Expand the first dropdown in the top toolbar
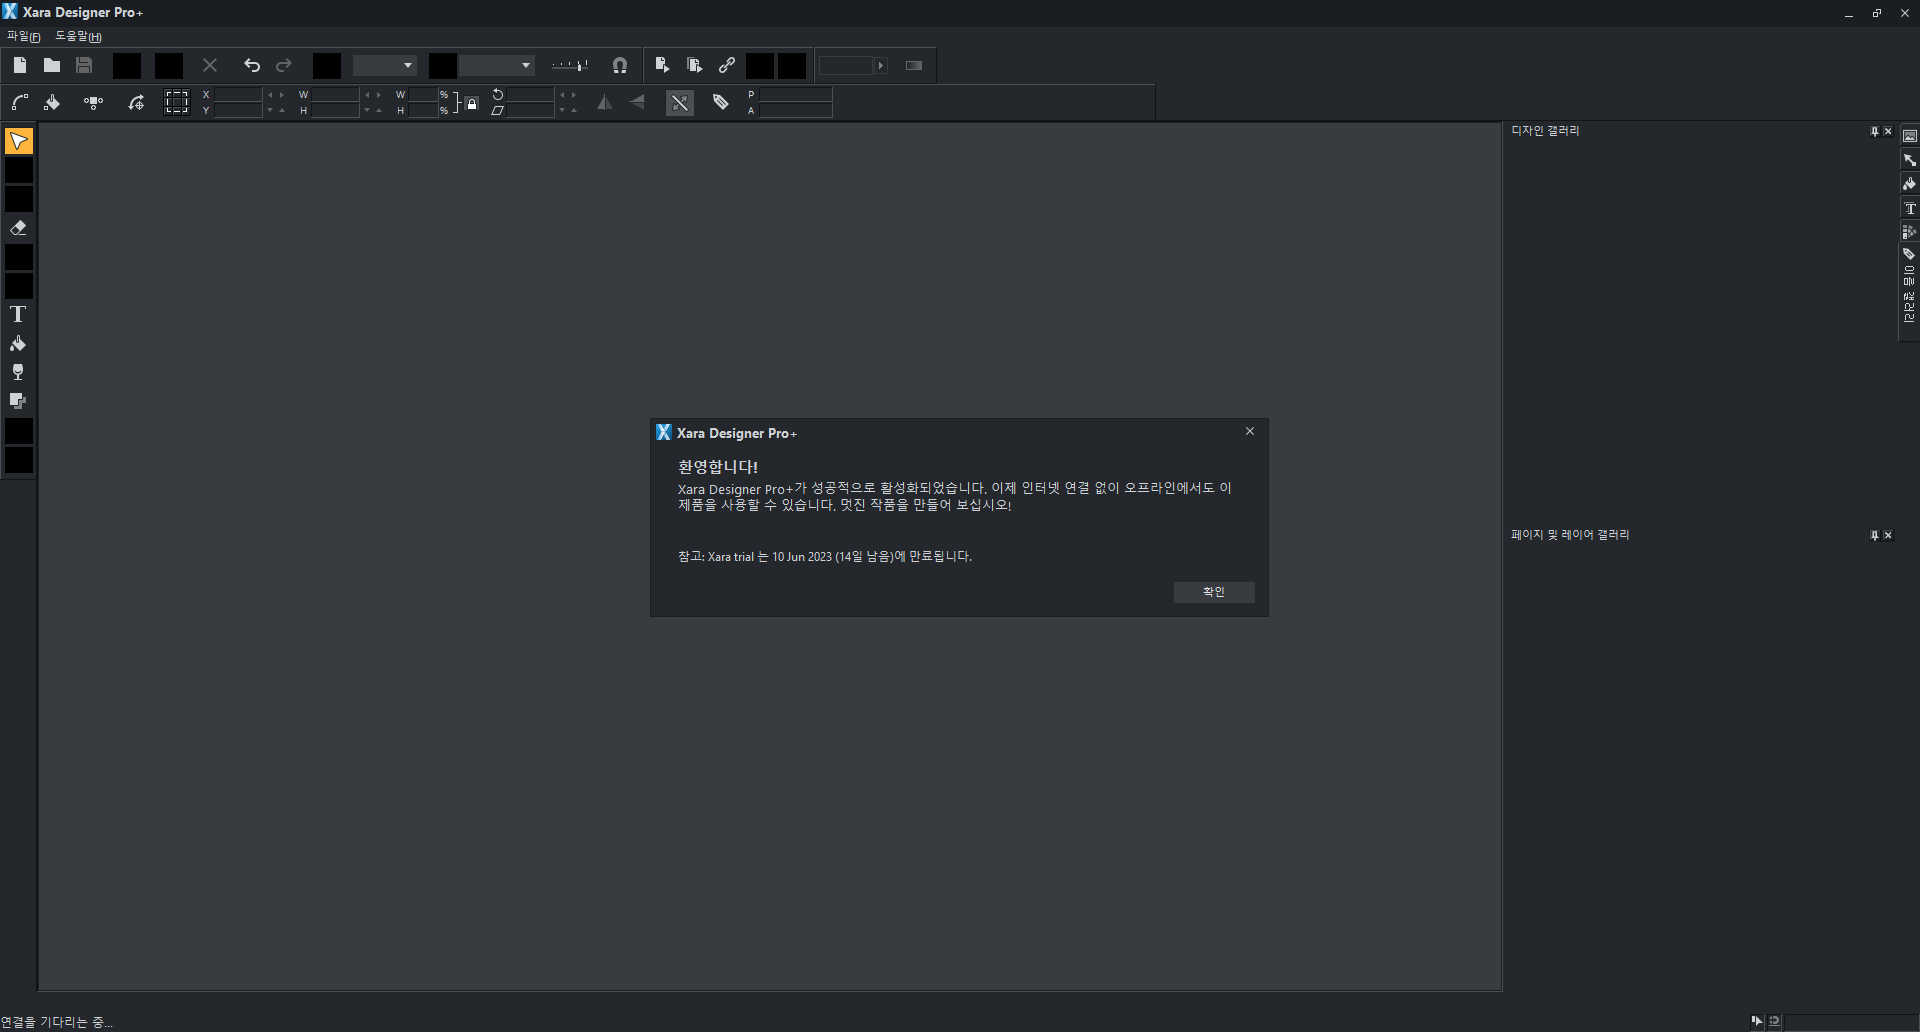 coord(408,65)
